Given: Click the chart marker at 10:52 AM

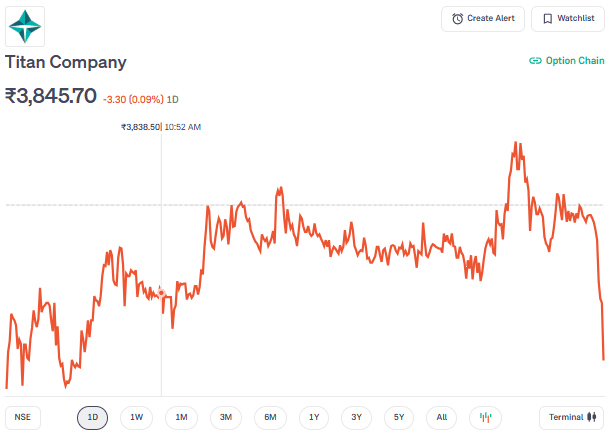Looking at the screenshot, I should (161, 293).
